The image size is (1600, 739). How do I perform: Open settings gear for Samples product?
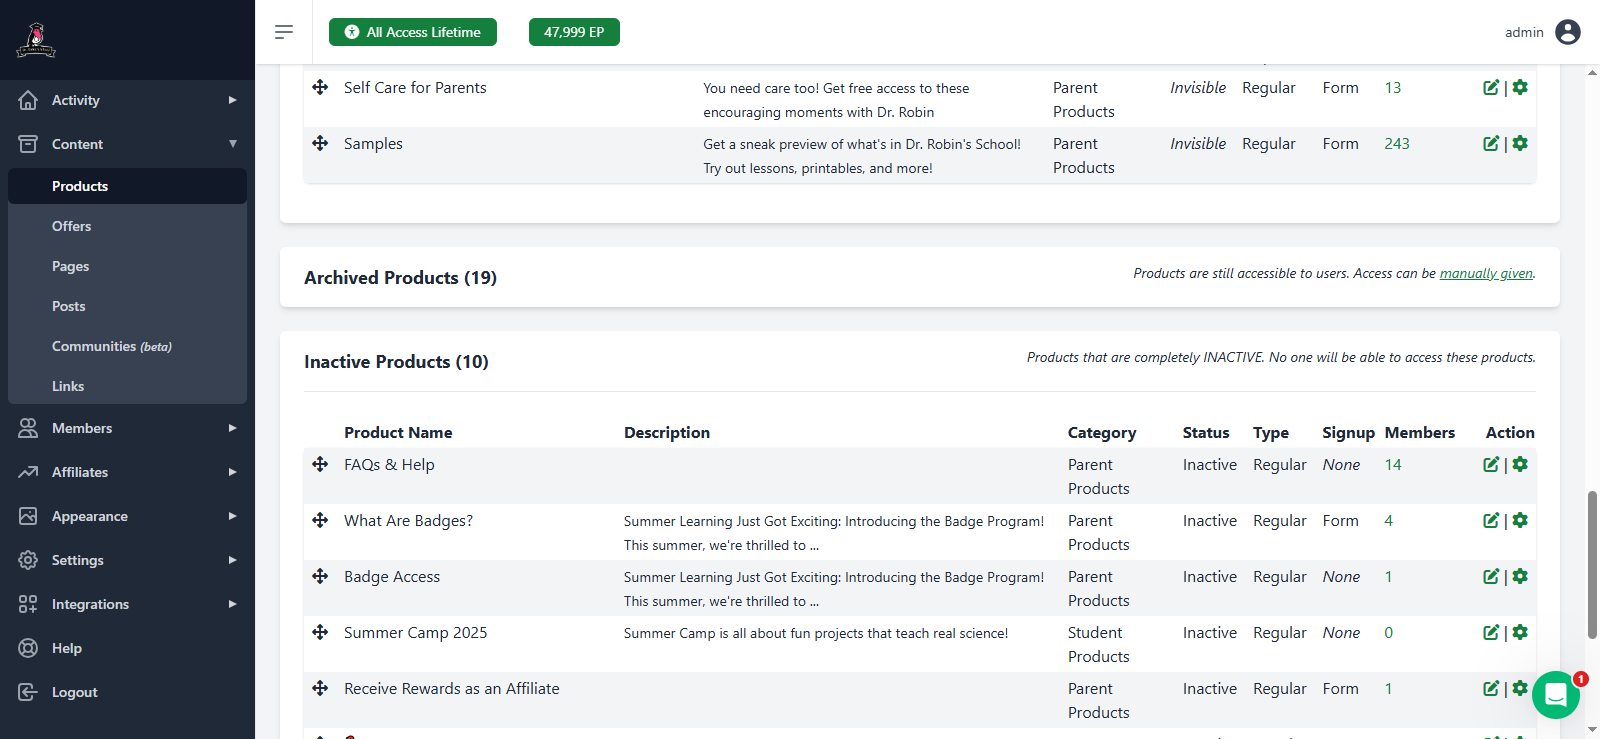[1520, 143]
